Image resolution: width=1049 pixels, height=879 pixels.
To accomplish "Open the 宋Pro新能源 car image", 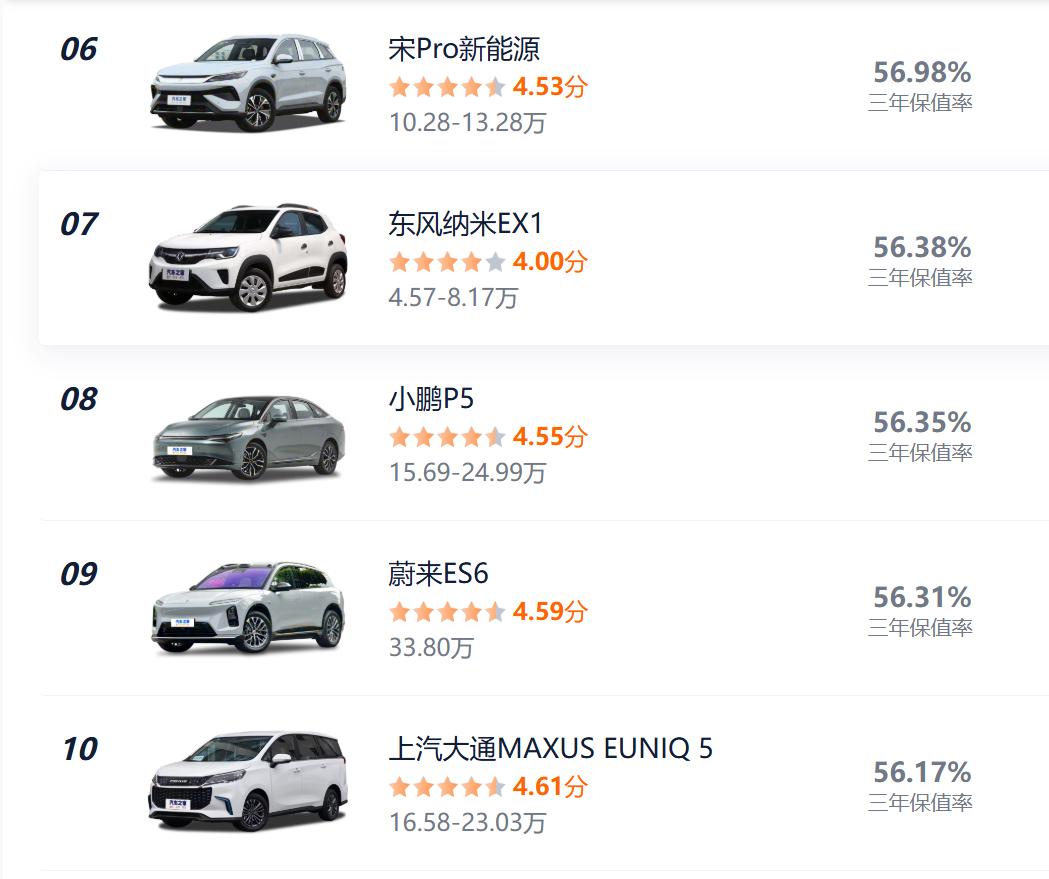I will coord(248,83).
